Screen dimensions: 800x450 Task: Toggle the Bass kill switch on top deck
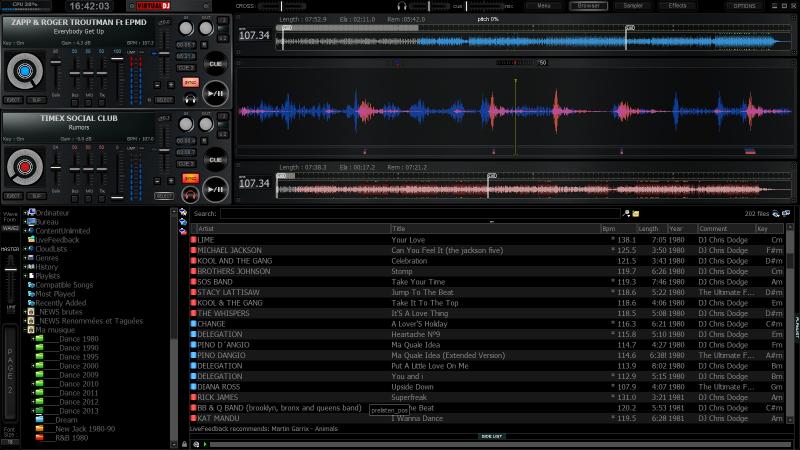75,102
